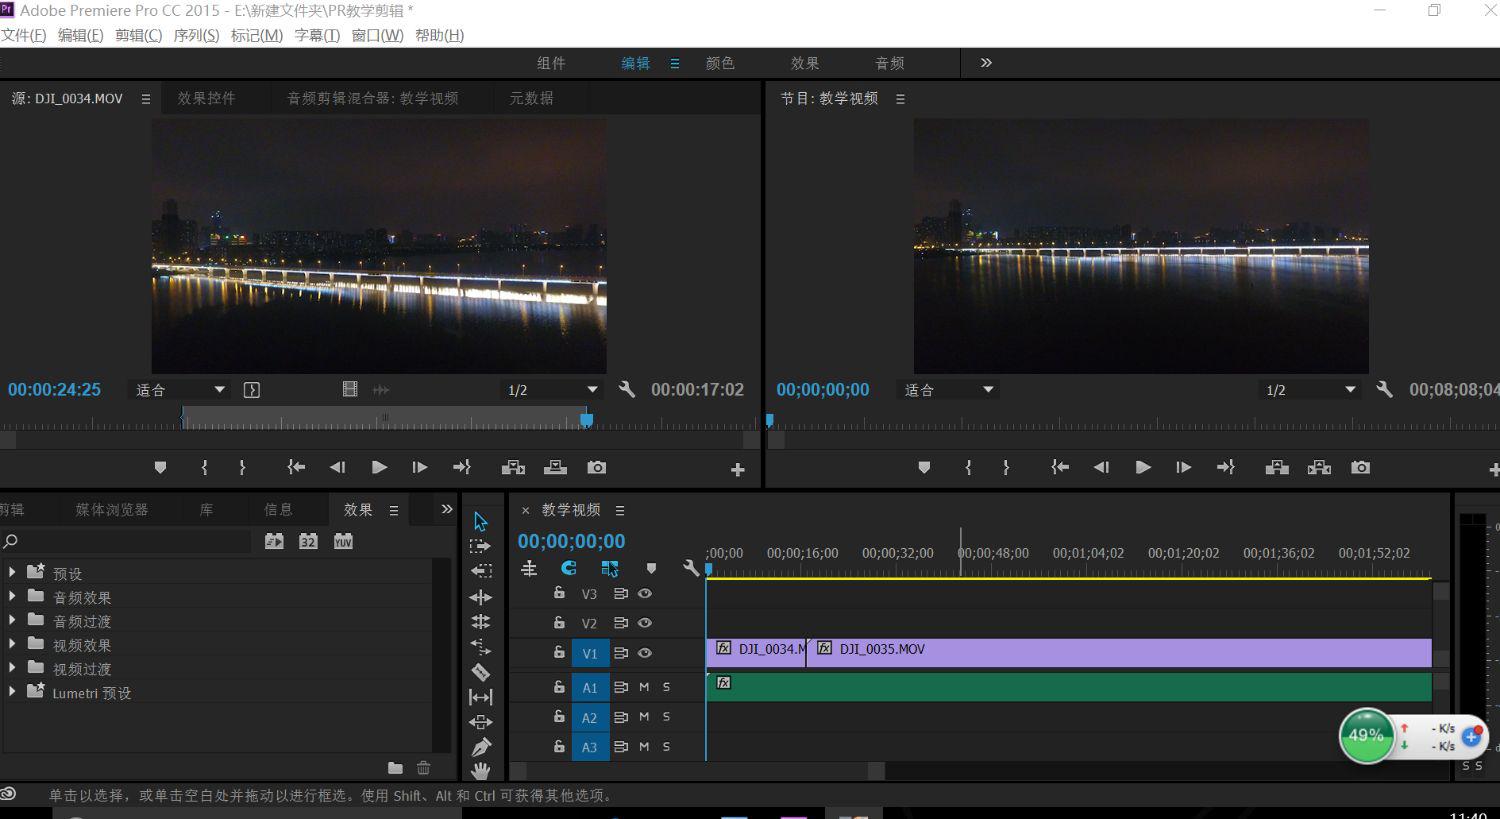Mute audio track A1
Screen dimensions: 1500x819
[x=644, y=688]
